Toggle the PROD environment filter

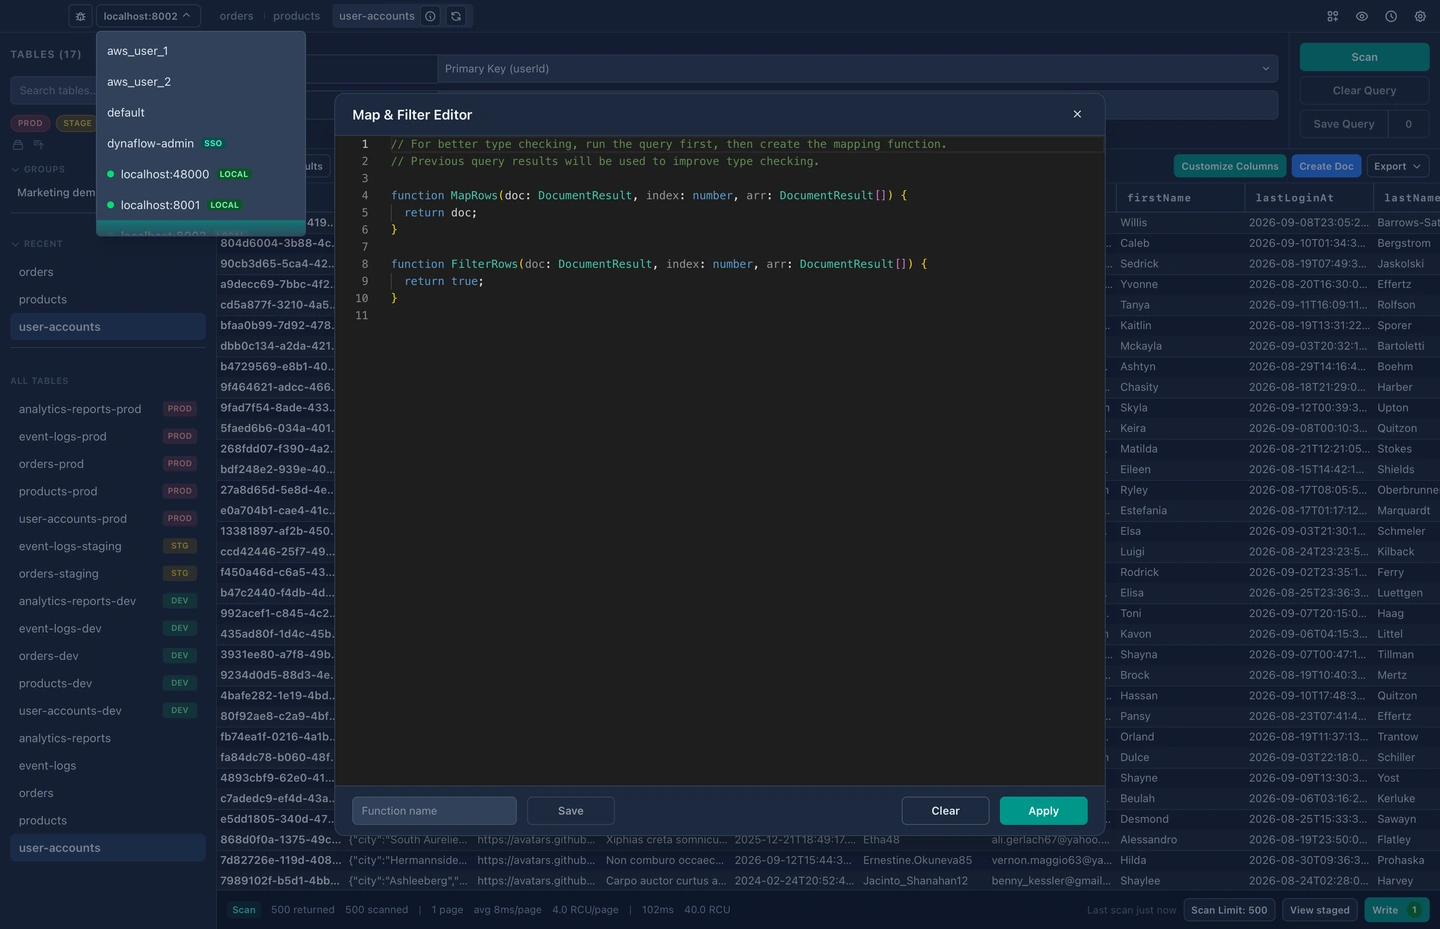click(x=30, y=123)
